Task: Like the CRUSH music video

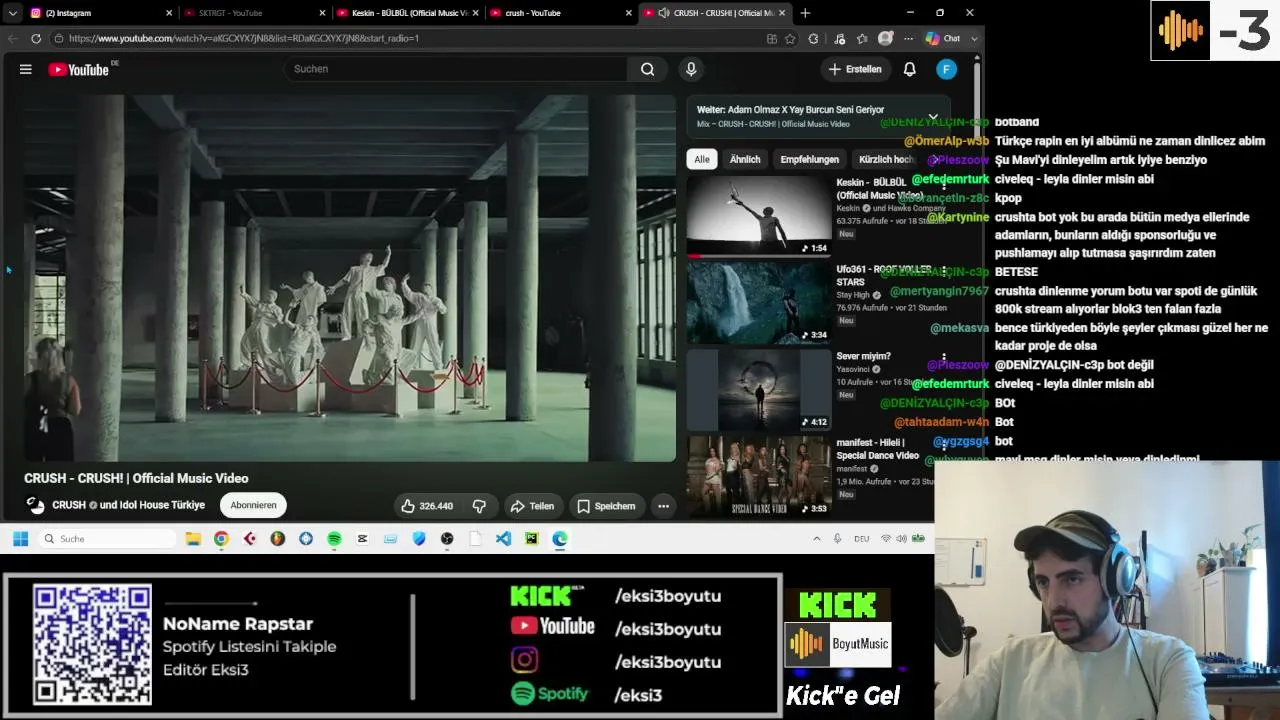Action: point(427,506)
